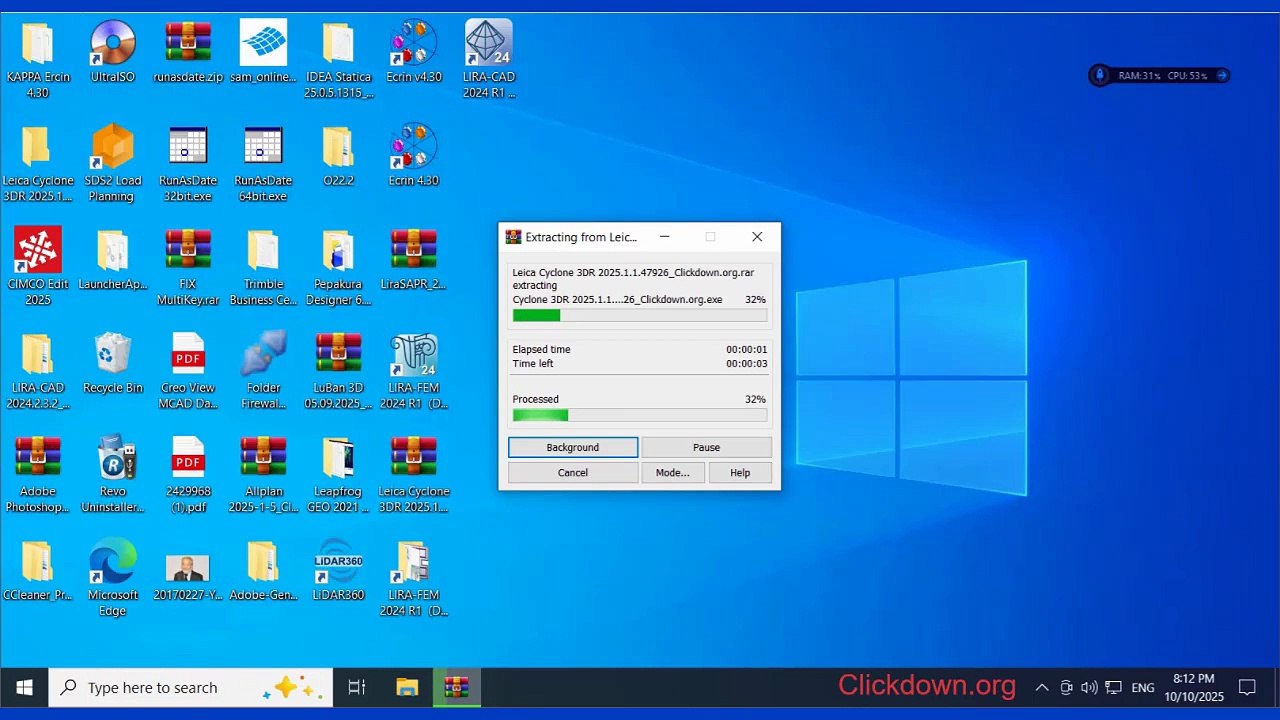1280x720 pixels.
Task: Click the file extraction progress bar
Action: (x=640, y=316)
